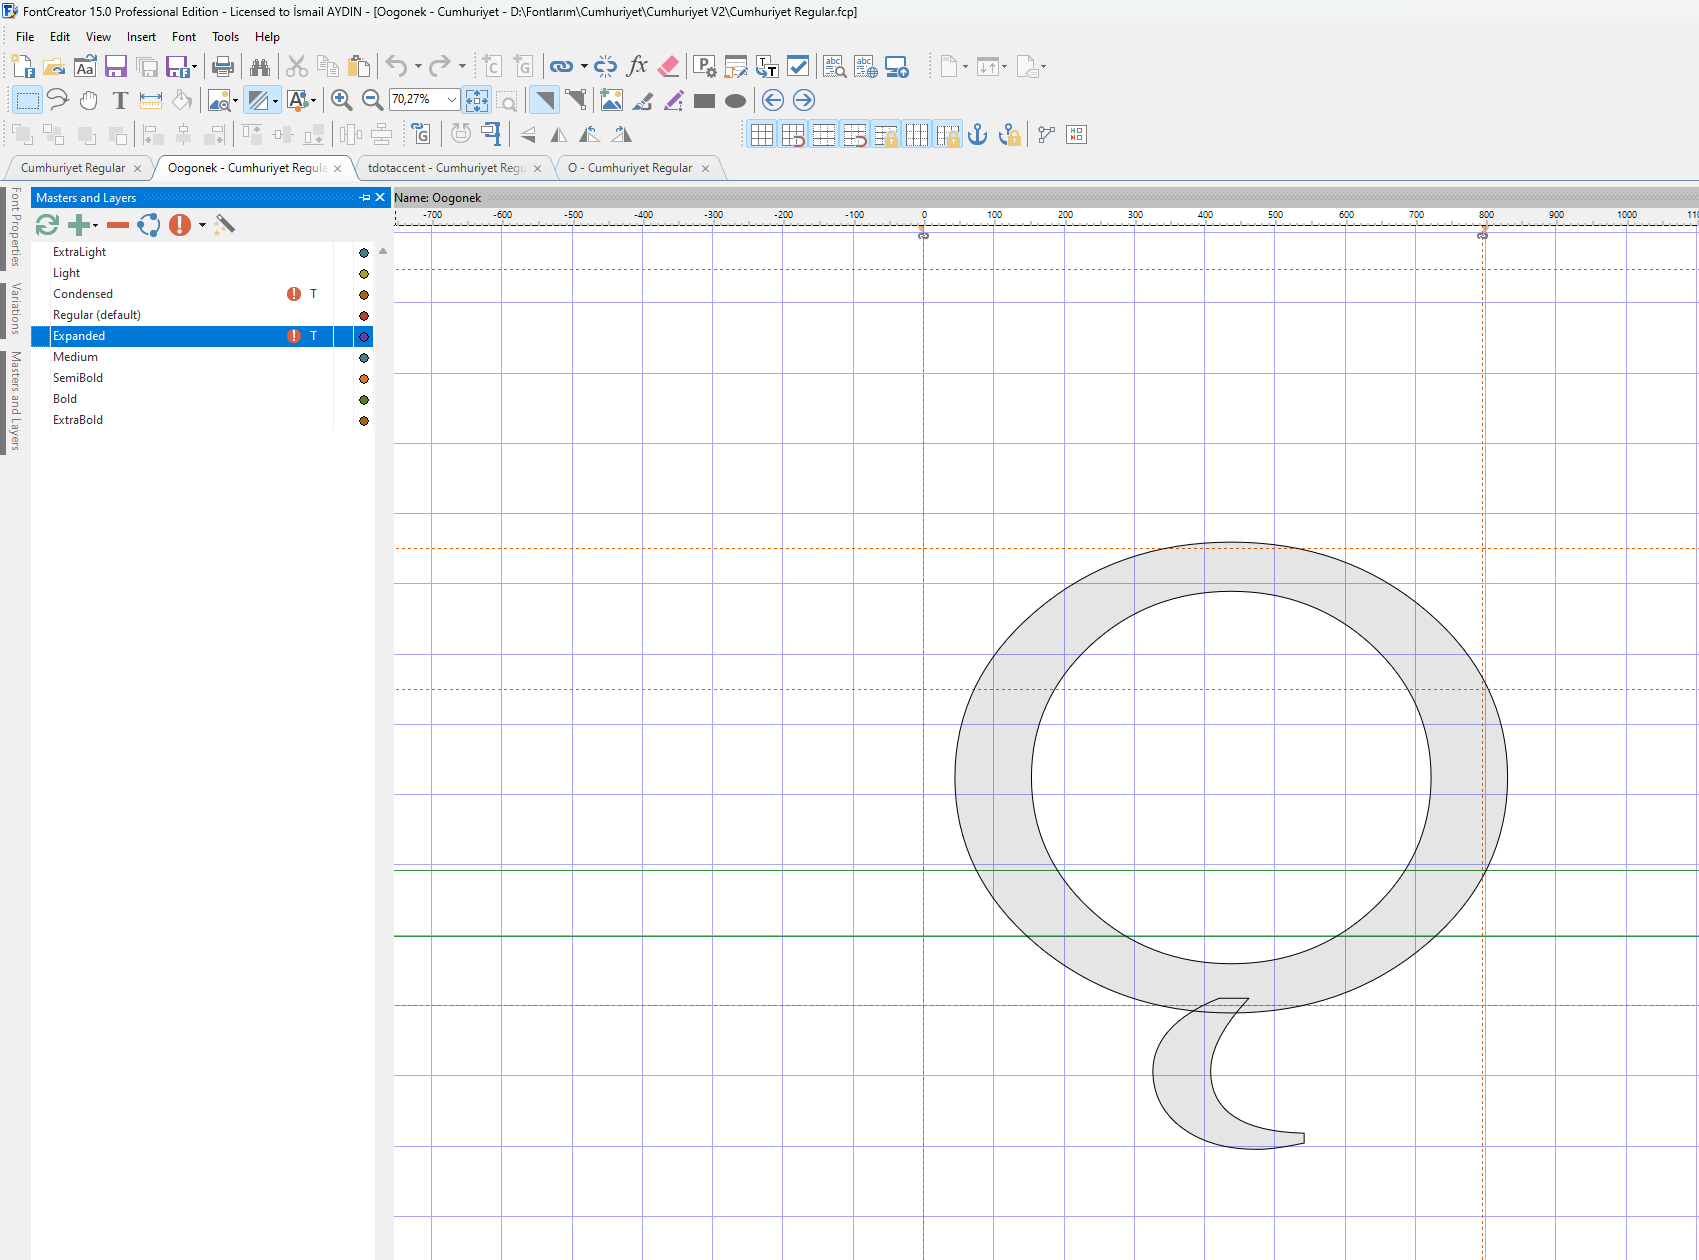
Task: Click the pink eraser icon
Action: (x=669, y=67)
